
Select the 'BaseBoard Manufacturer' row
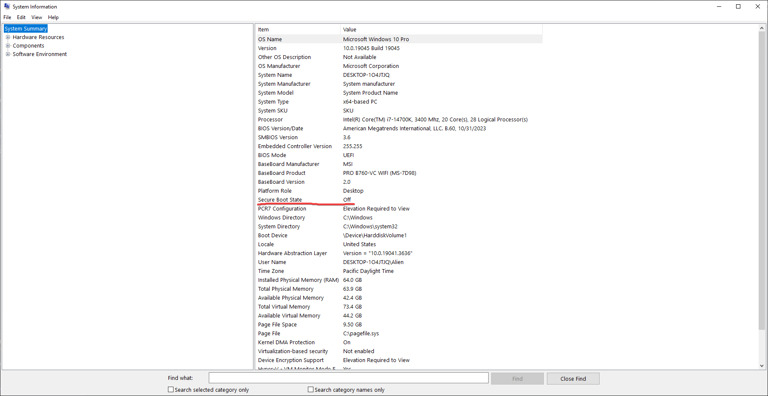click(399, 164)
